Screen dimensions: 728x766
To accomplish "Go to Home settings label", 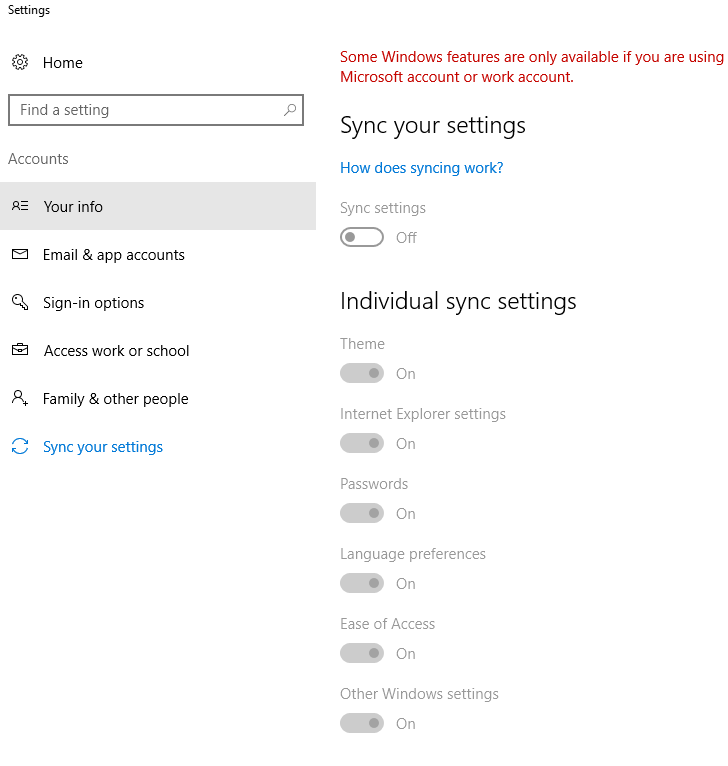I will point(63,63).
